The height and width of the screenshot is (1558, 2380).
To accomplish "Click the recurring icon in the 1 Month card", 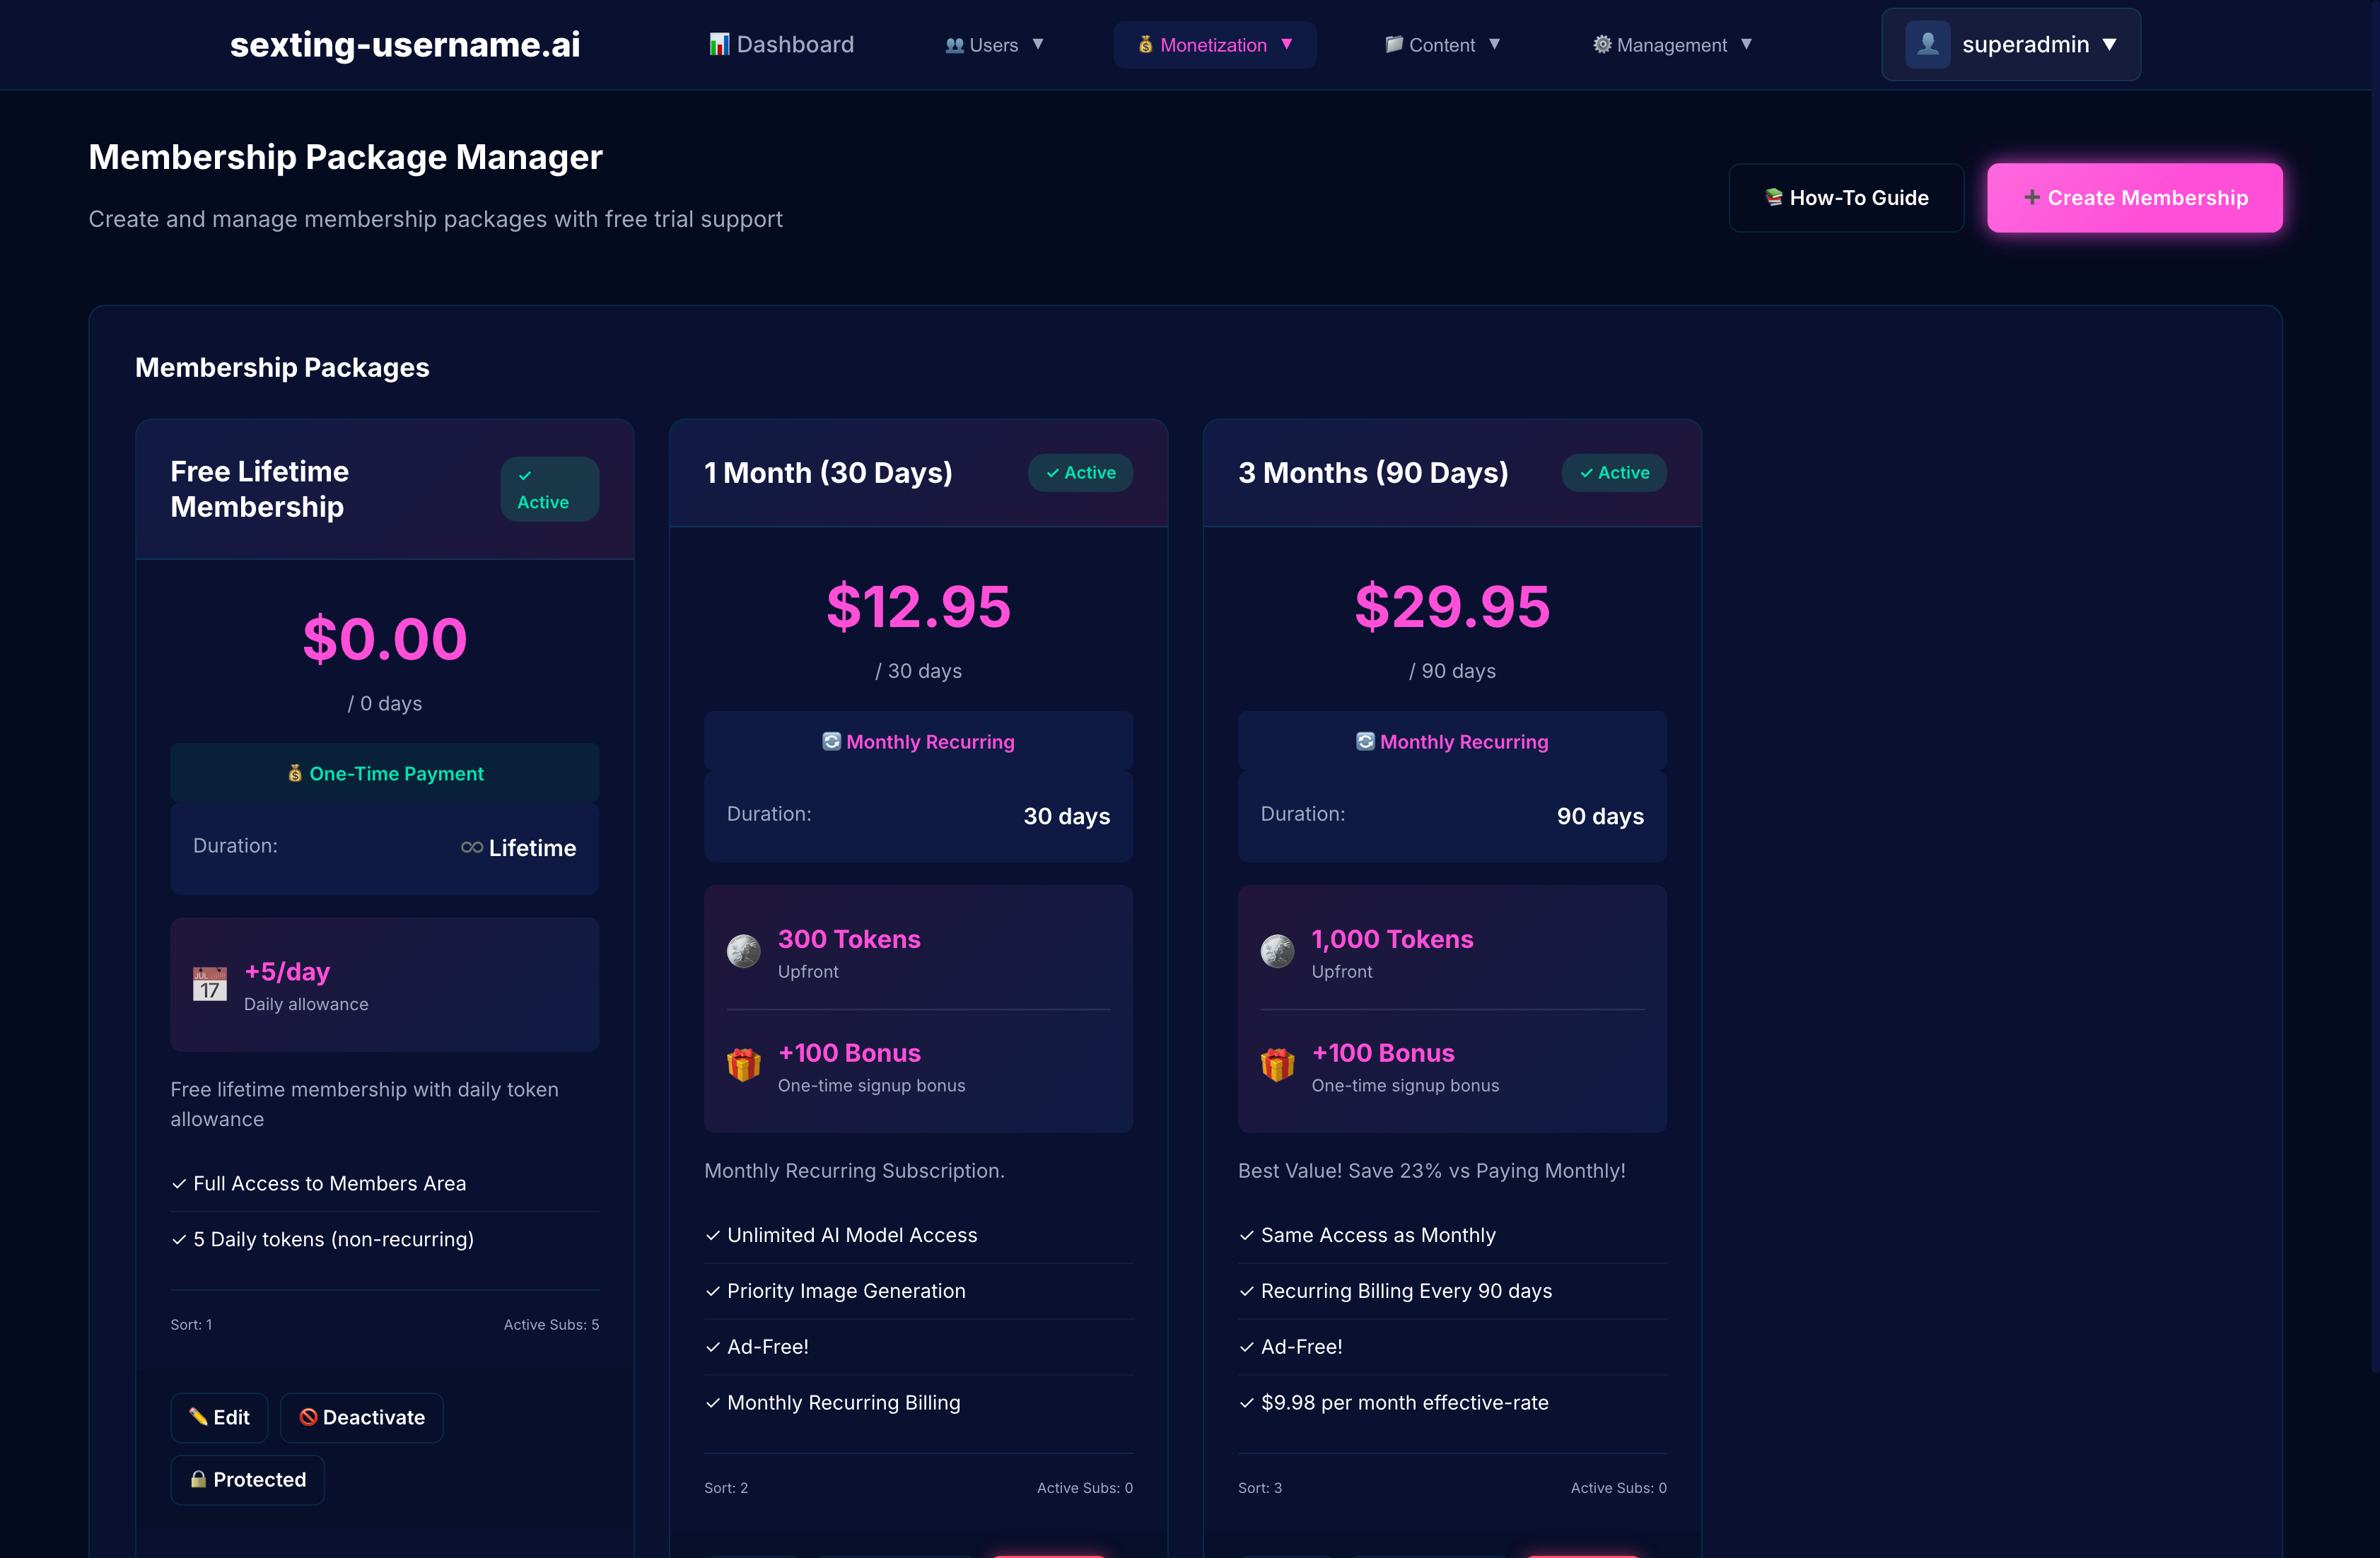I will (831, 741).
